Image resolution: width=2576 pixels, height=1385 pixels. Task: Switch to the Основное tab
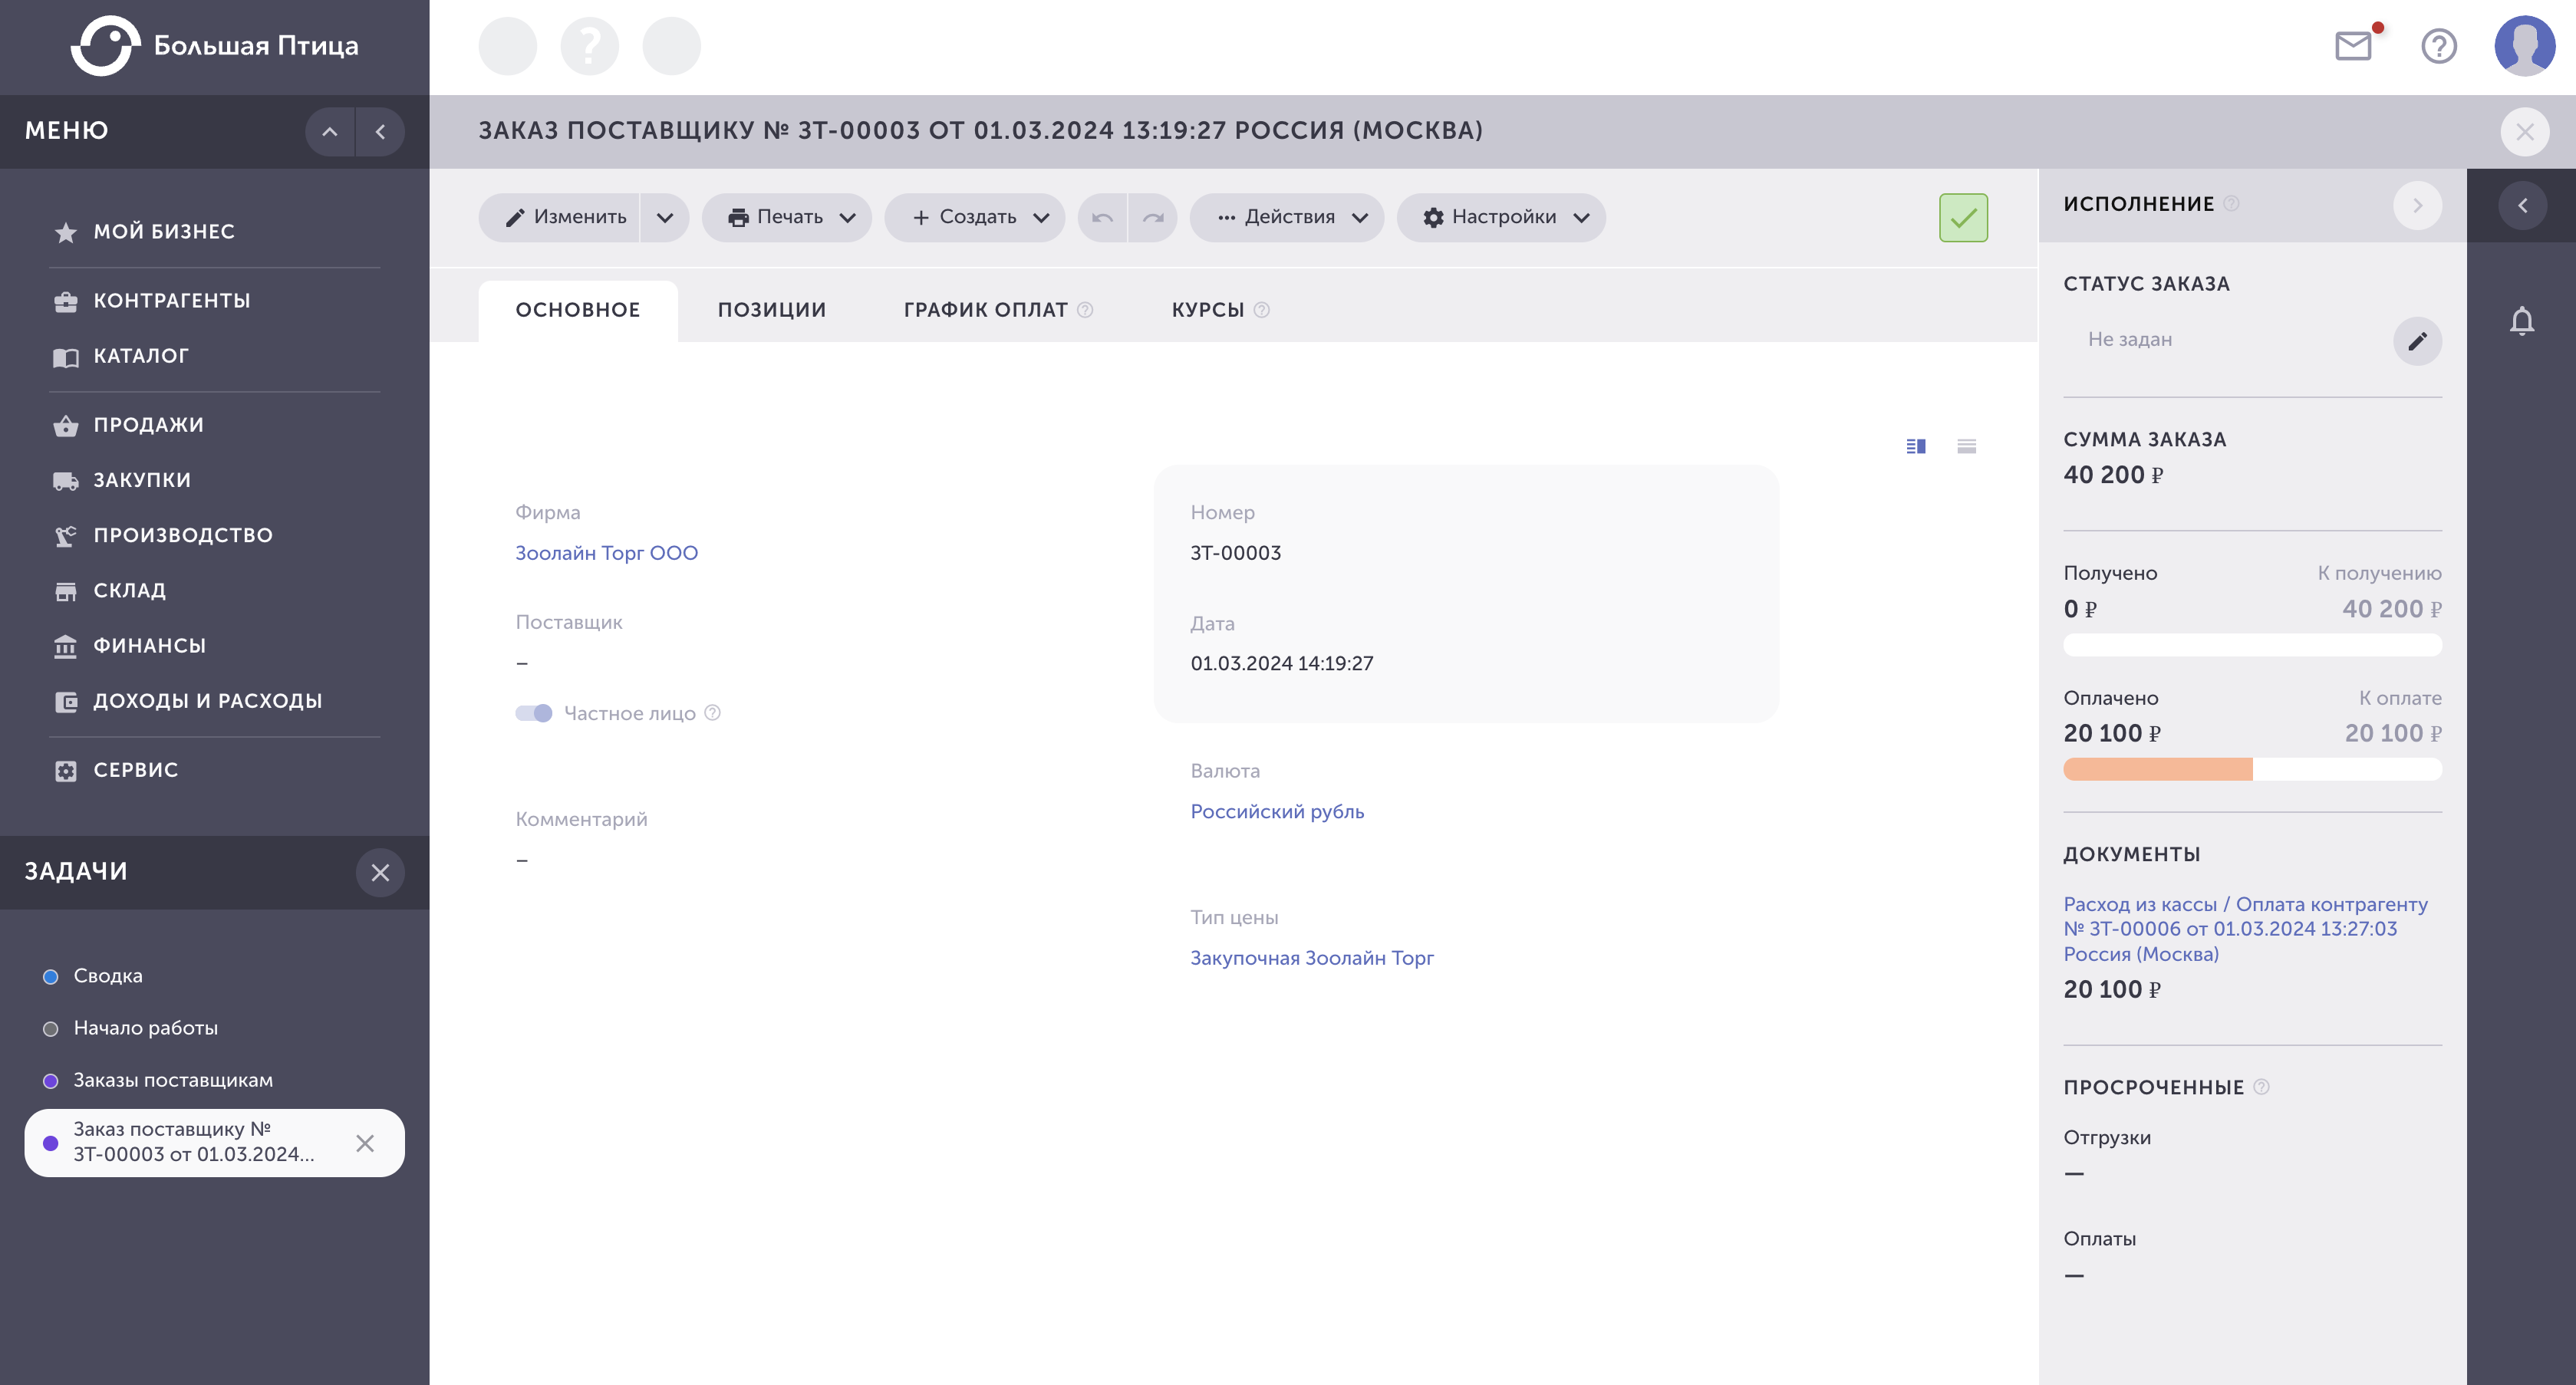[x=578, y=310]
